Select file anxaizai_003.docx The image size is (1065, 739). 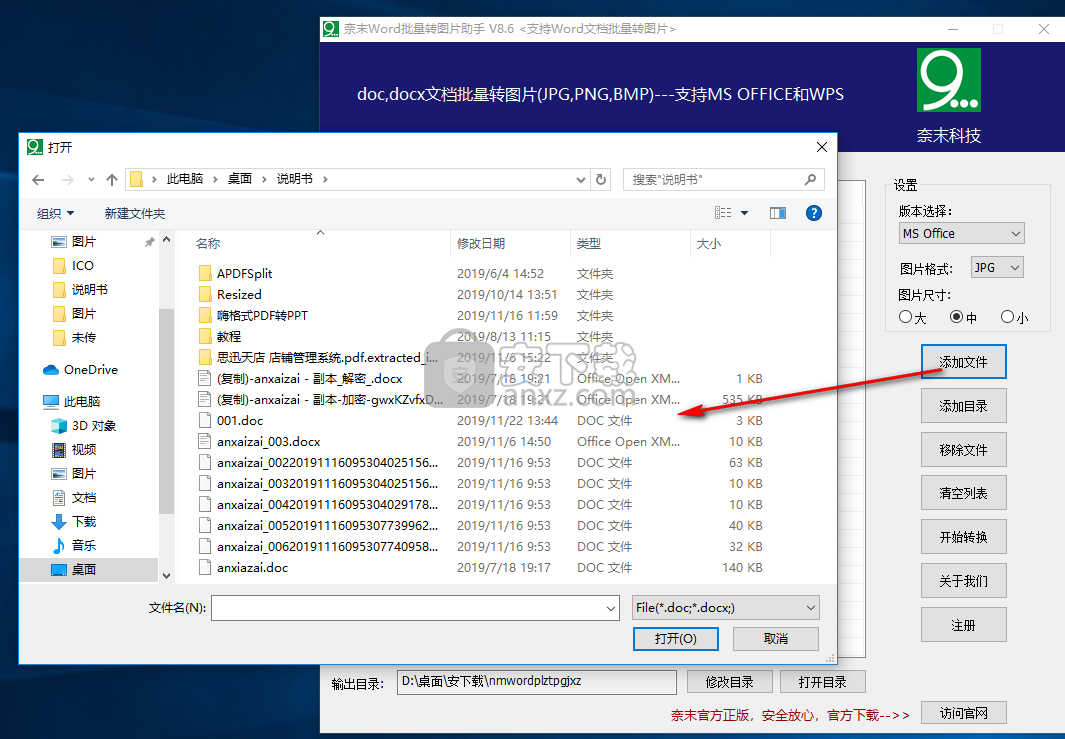(x=268, y=441)
